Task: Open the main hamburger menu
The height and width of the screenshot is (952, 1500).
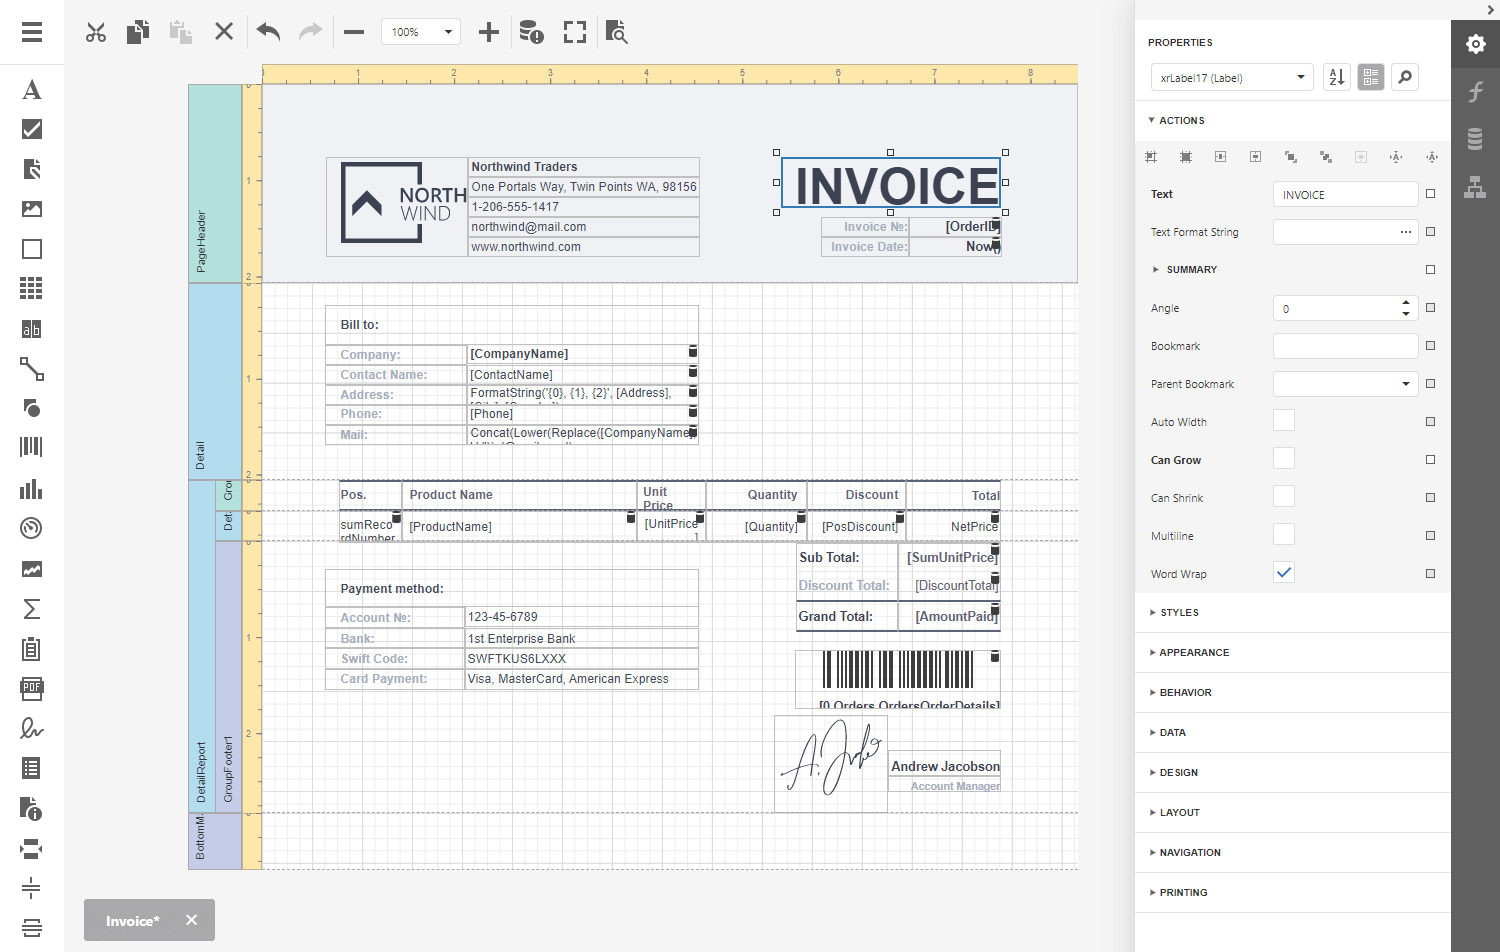Action: point(32,32)
